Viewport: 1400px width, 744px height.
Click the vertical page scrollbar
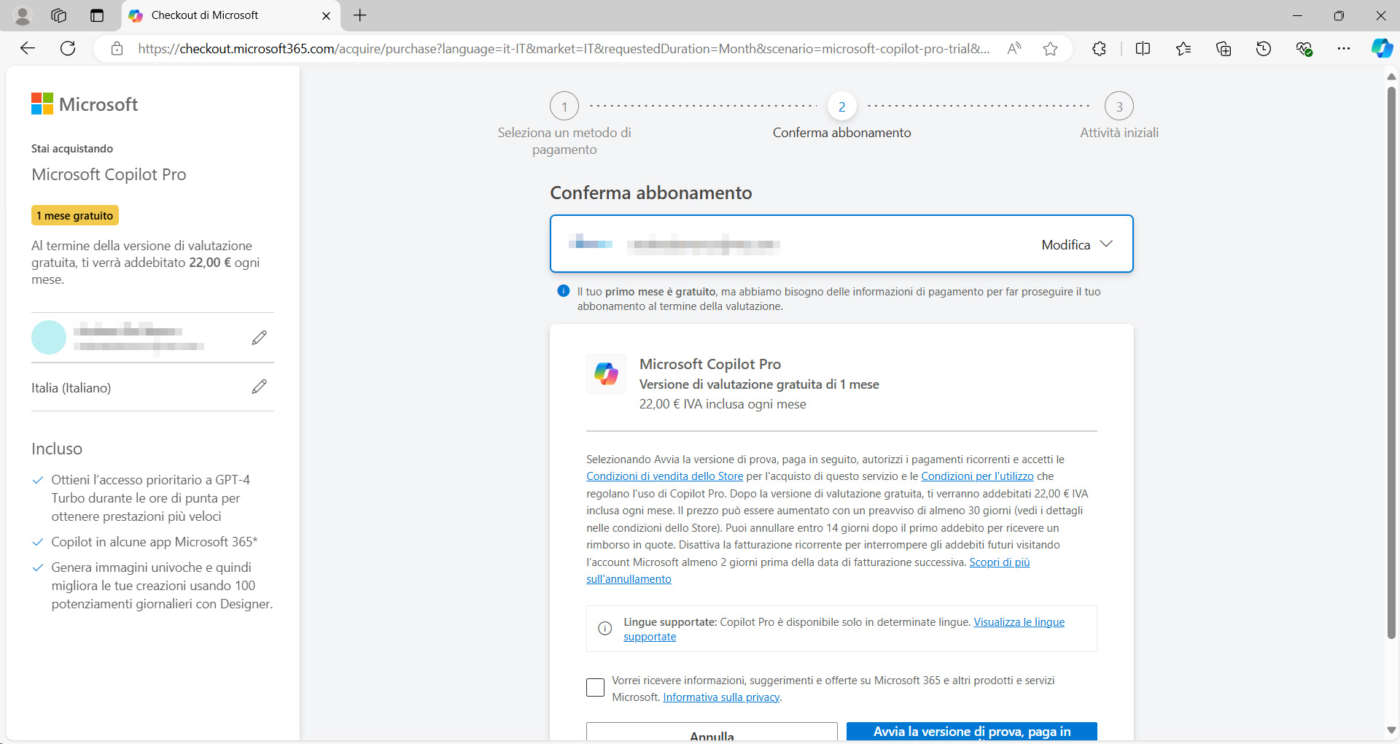point(1391,362)
